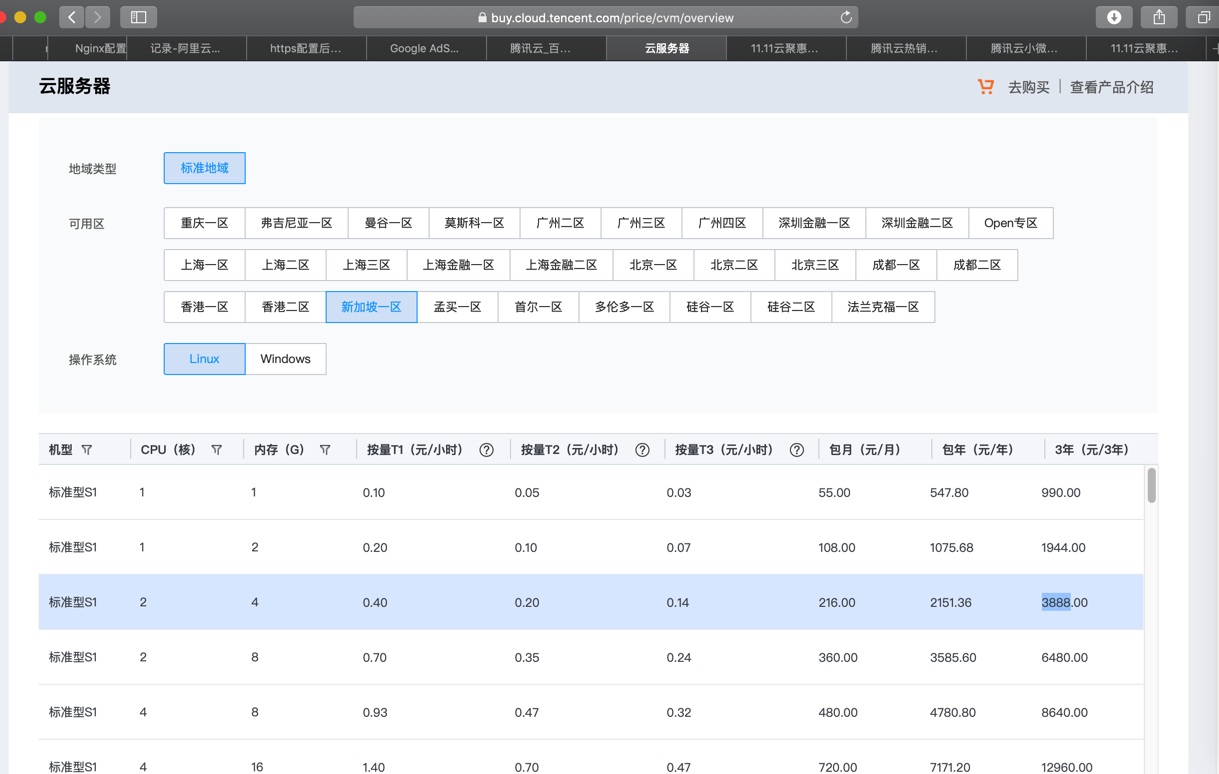Click the 3888.00 three-year price cell
1219x774 pixels.
point(1064,602)
